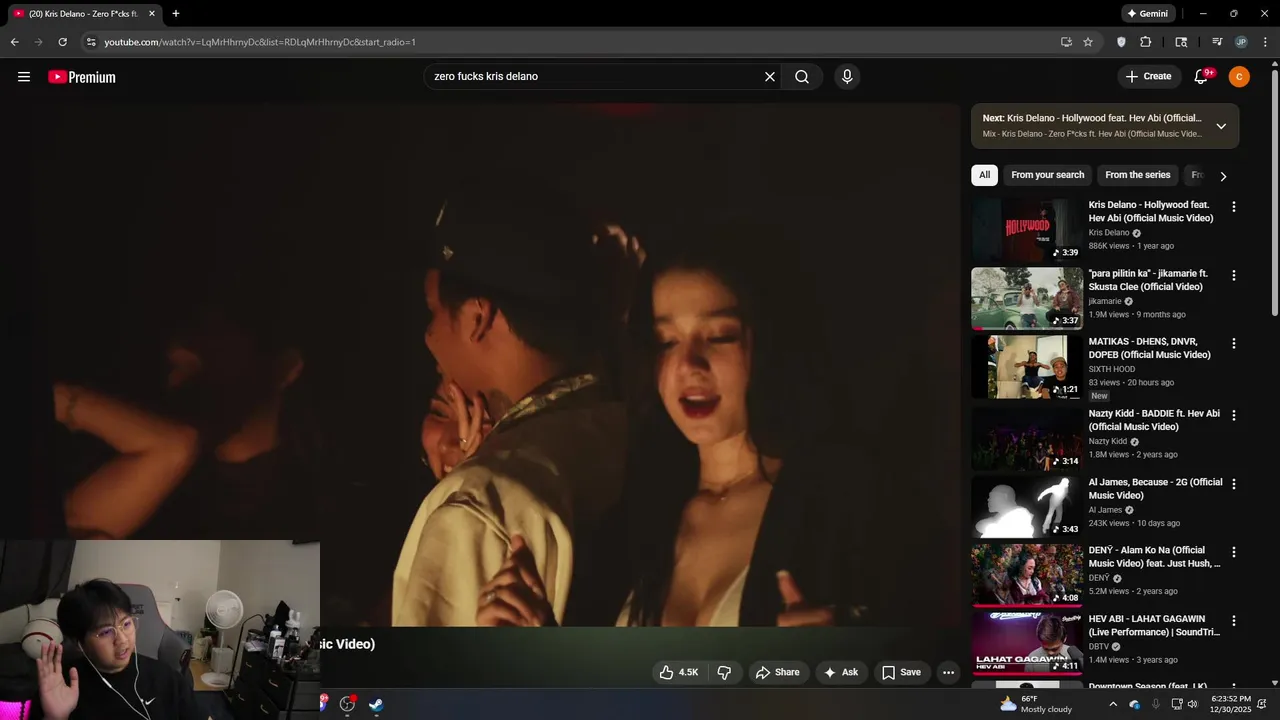Viewport: 1280px width, 720px height.
Task: Open DENY Alam Ko Na title
Action: pos(1155,557)
